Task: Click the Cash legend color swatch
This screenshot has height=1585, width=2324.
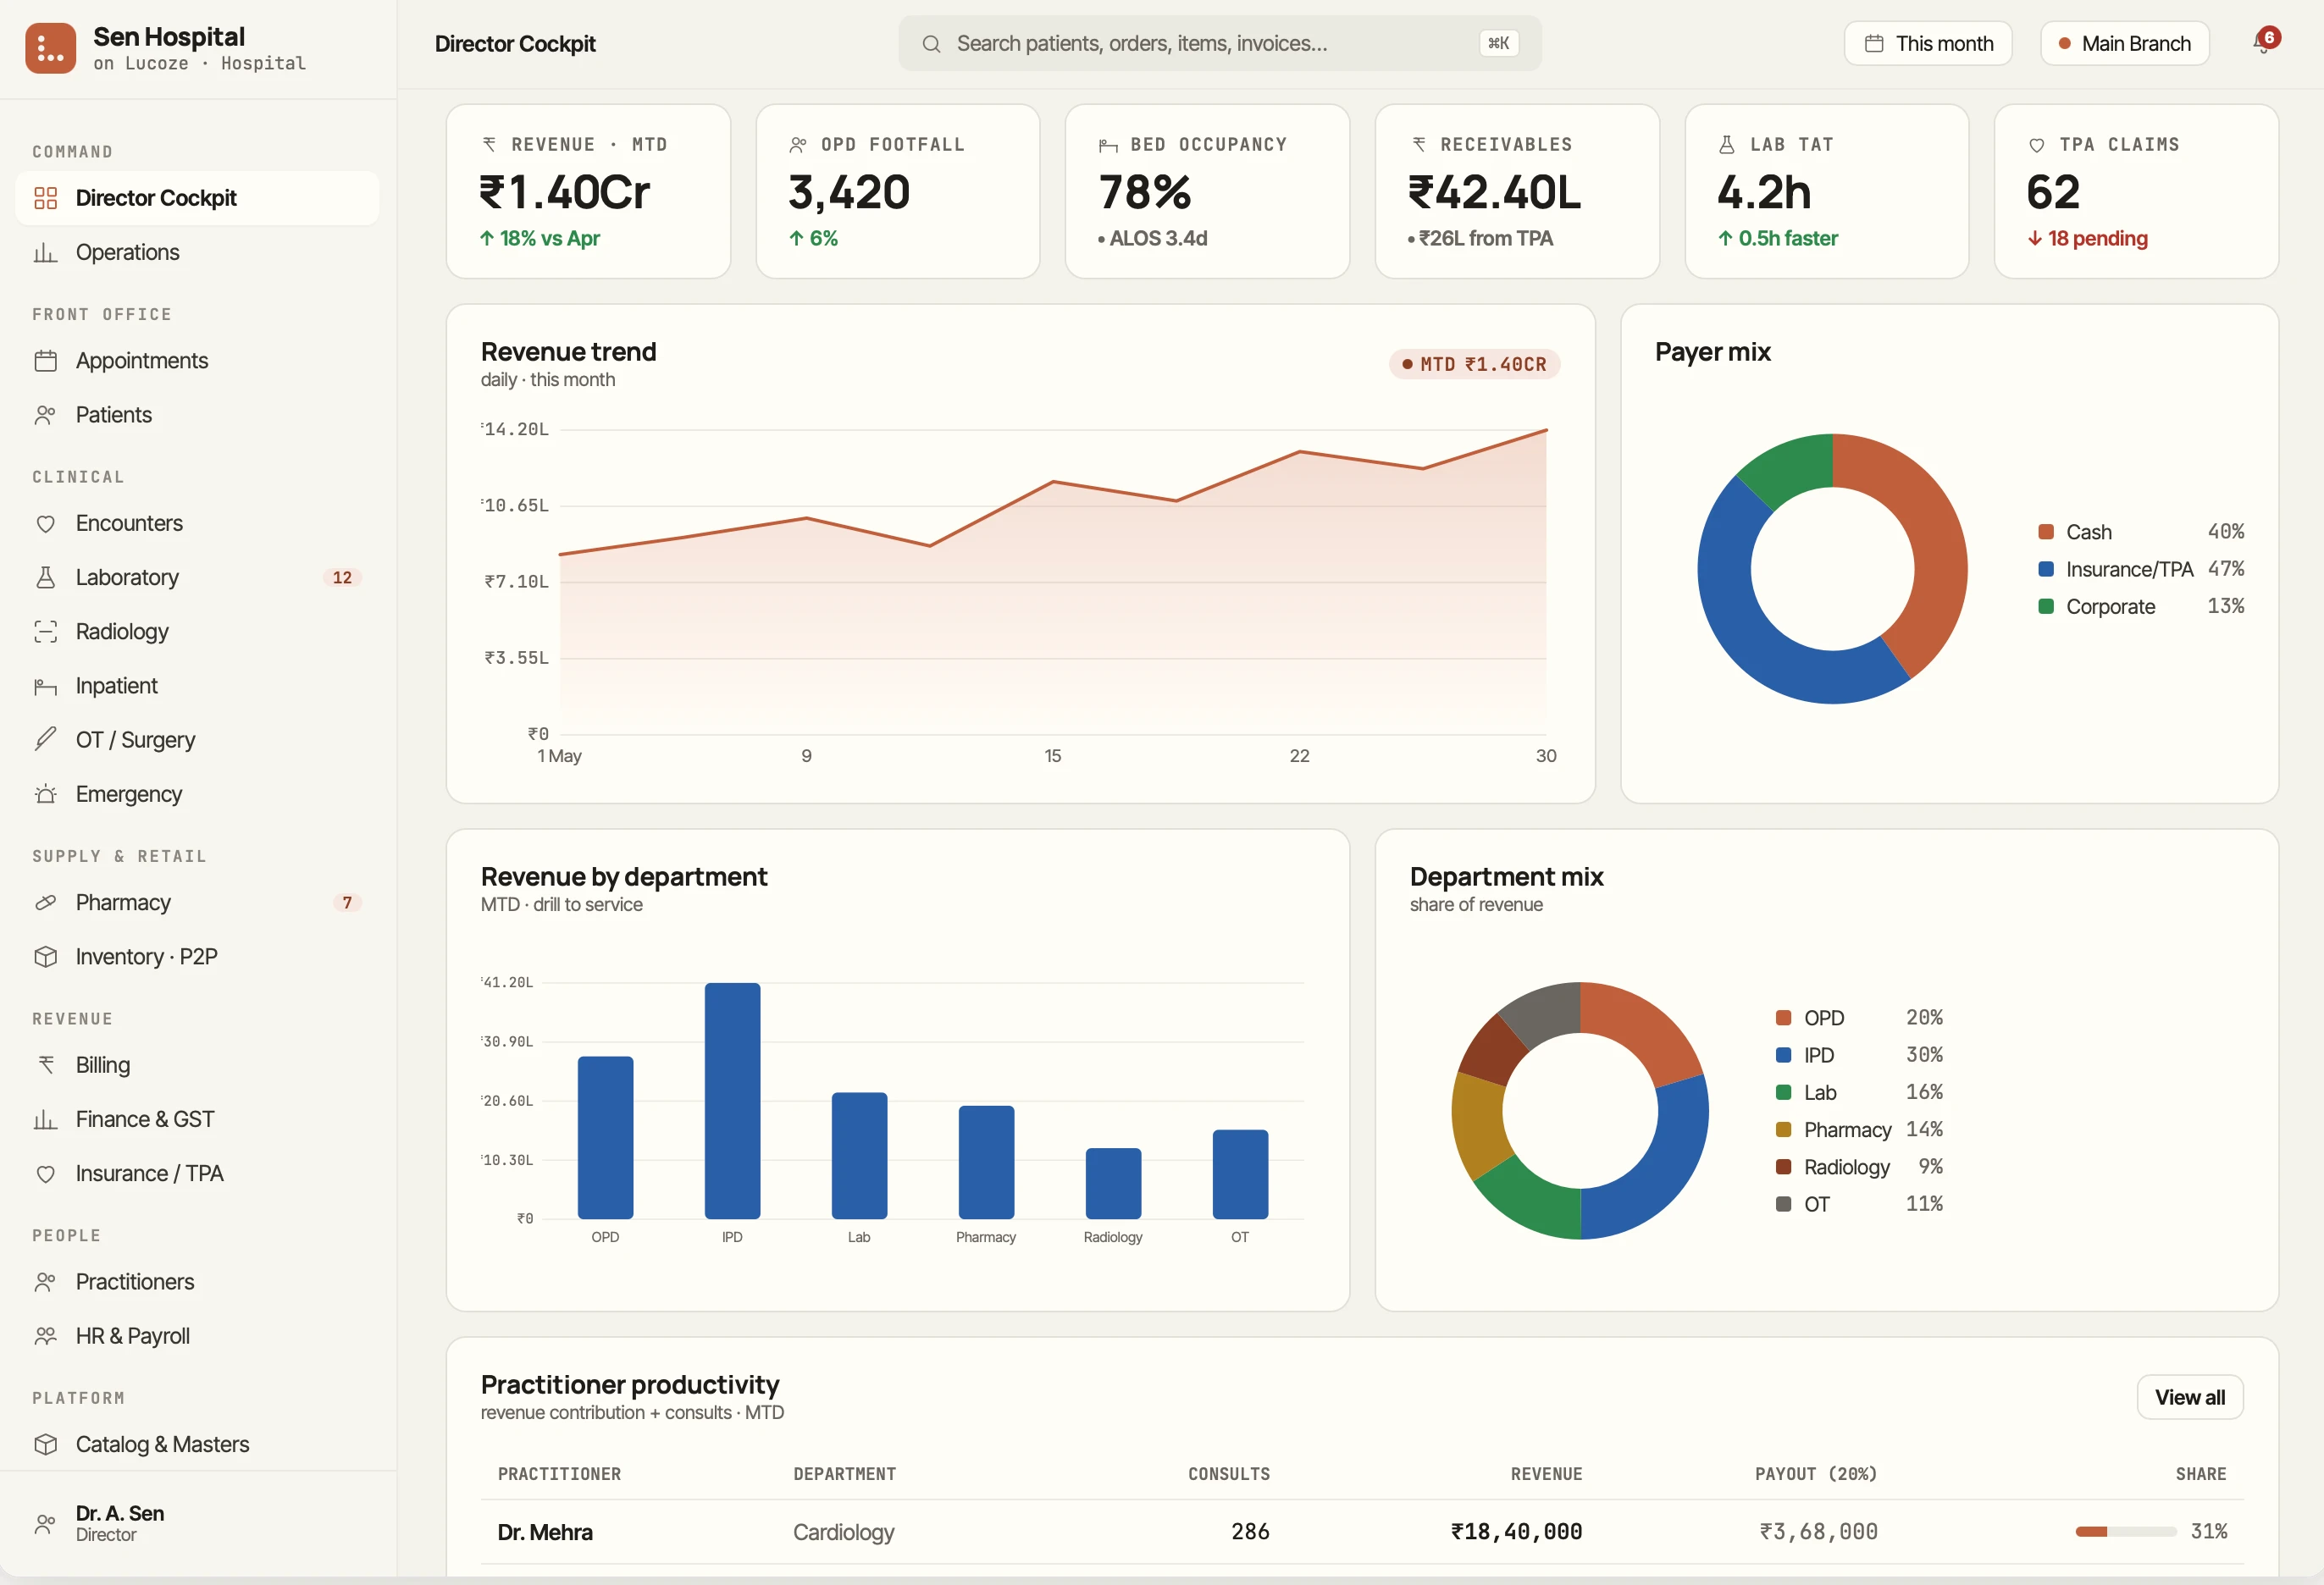Action: point(2046,532)
